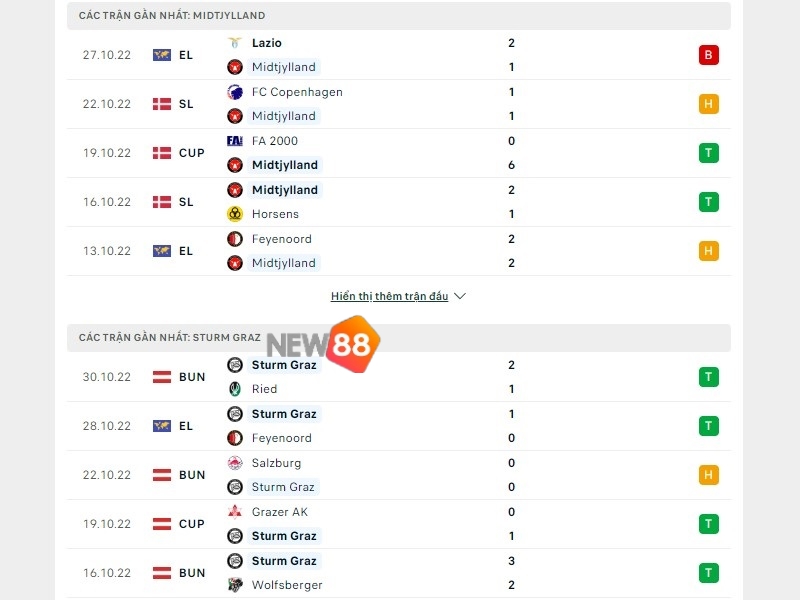
Task: Select the Feyenoord club crest
Action: pos(237,239)
